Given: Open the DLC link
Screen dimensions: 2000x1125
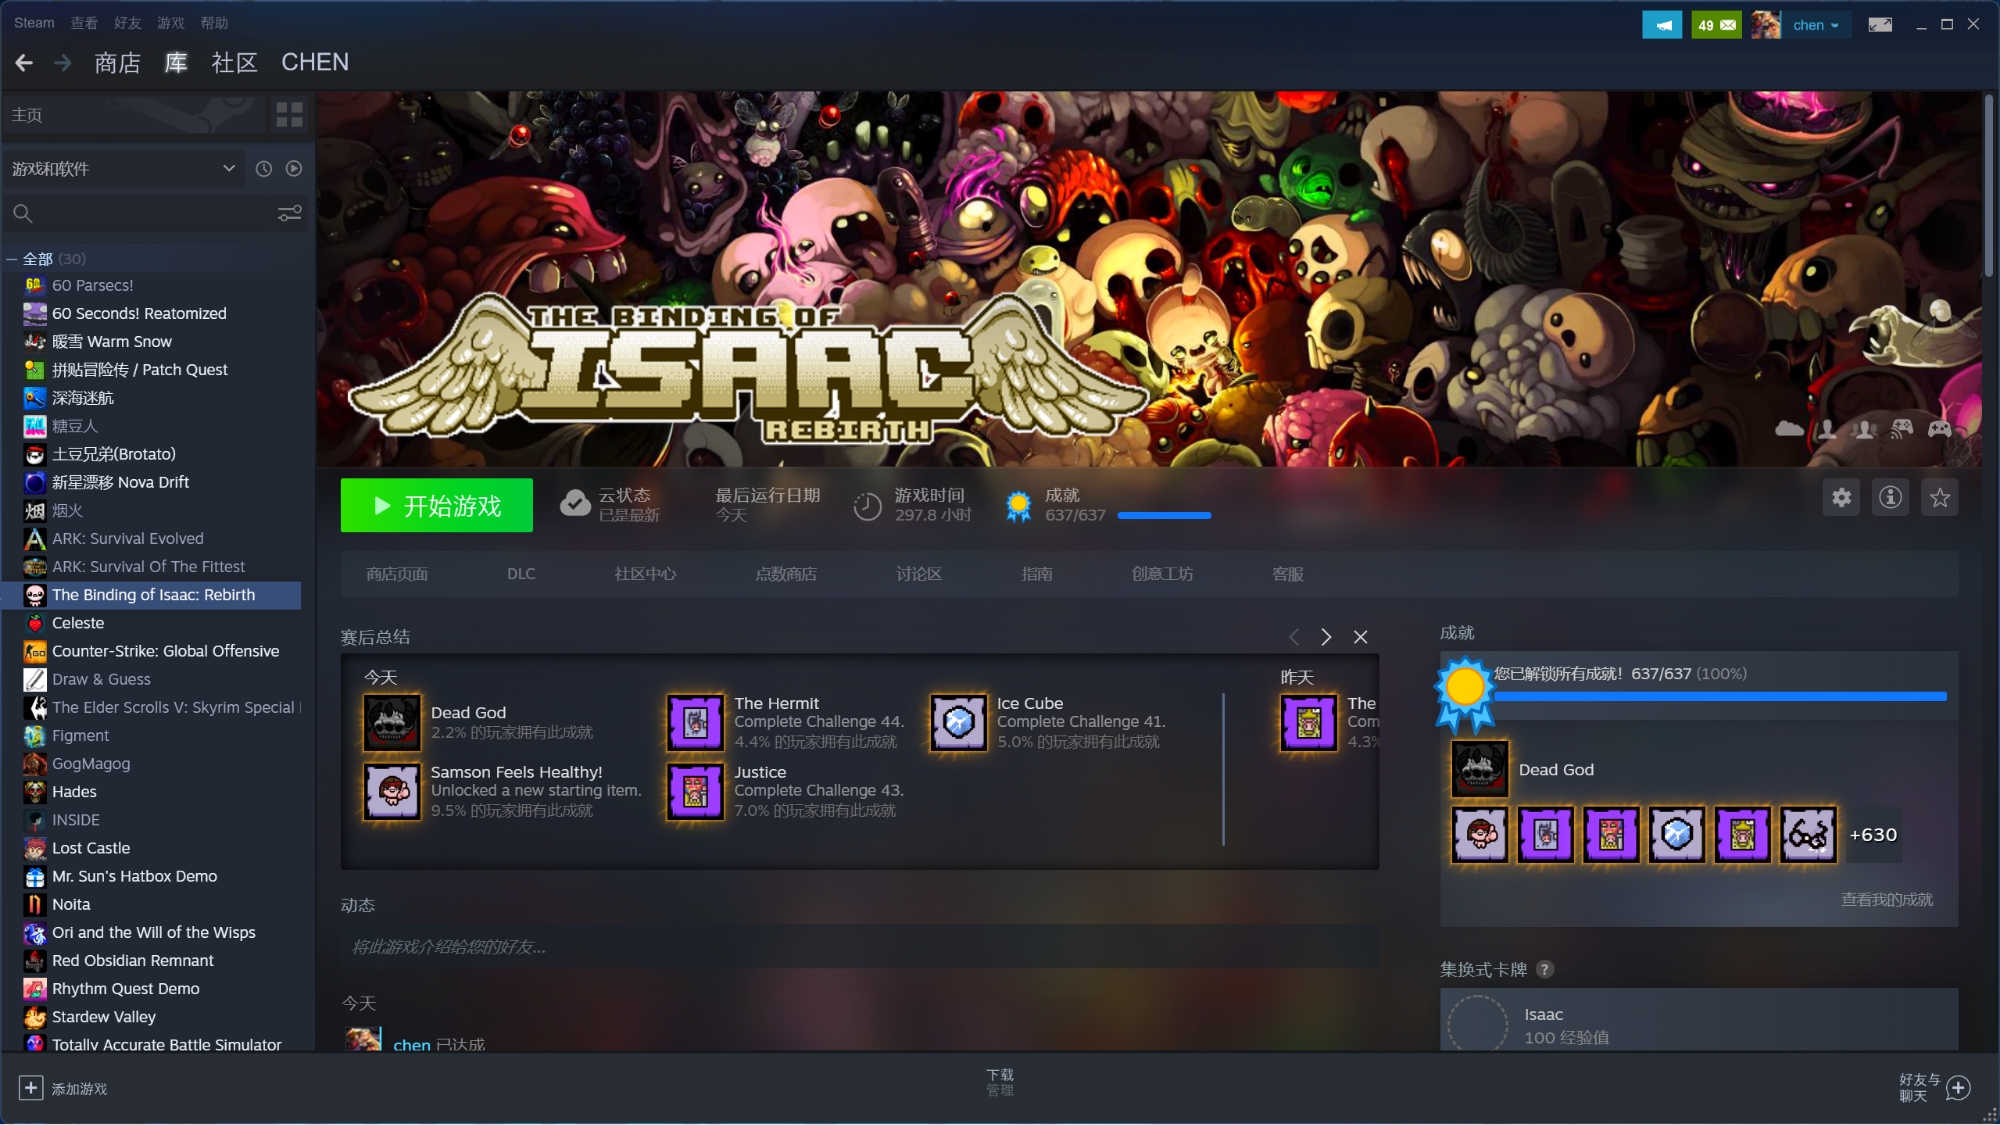Looking at the screenshot, I should click(x=521, y=574).
